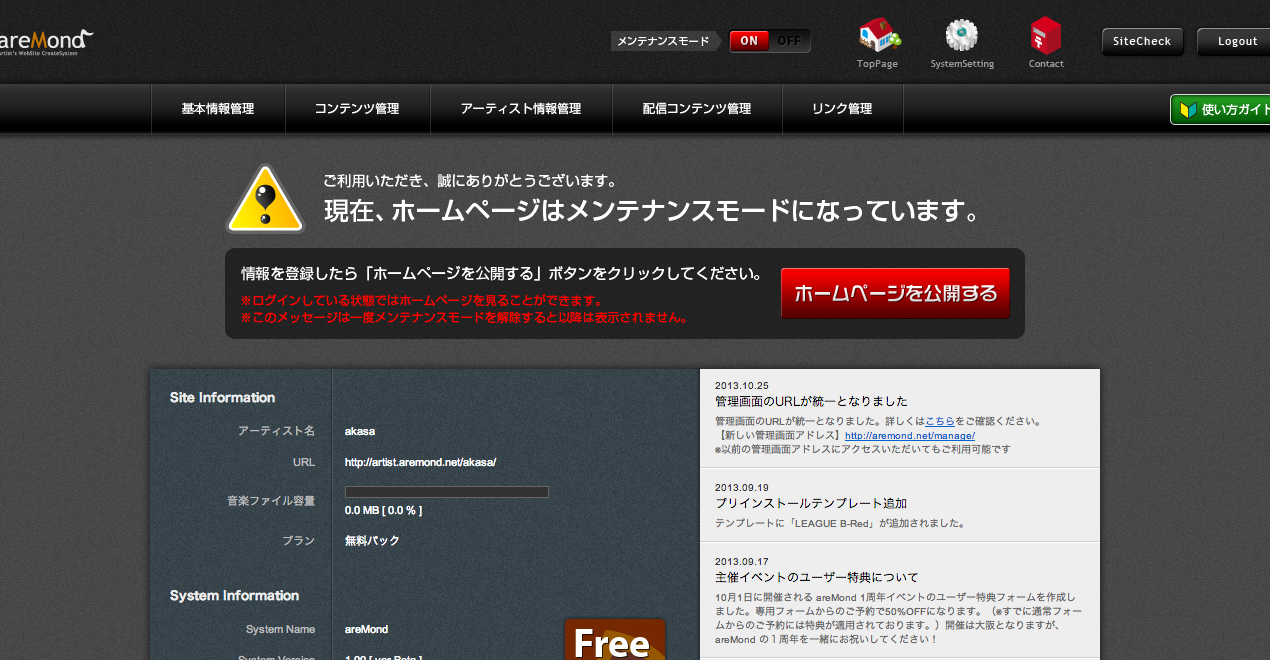
Task: Click the SiteCheck button
Action: click(1142, 41)
